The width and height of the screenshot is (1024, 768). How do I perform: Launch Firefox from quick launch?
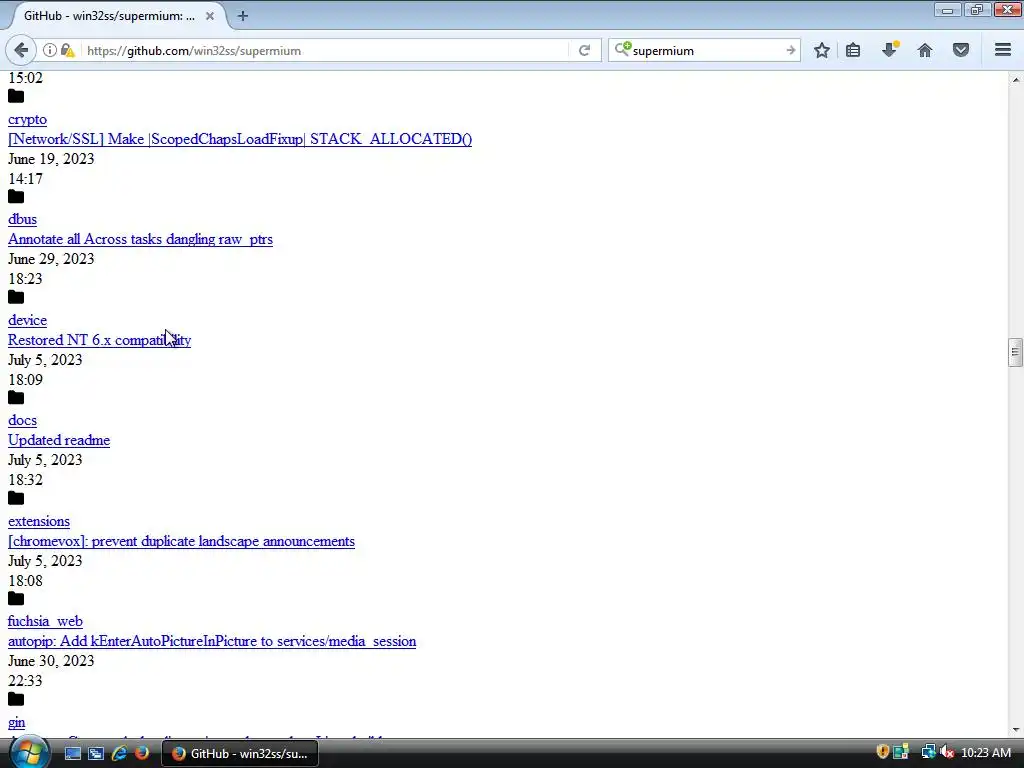[x=141, y=754]
